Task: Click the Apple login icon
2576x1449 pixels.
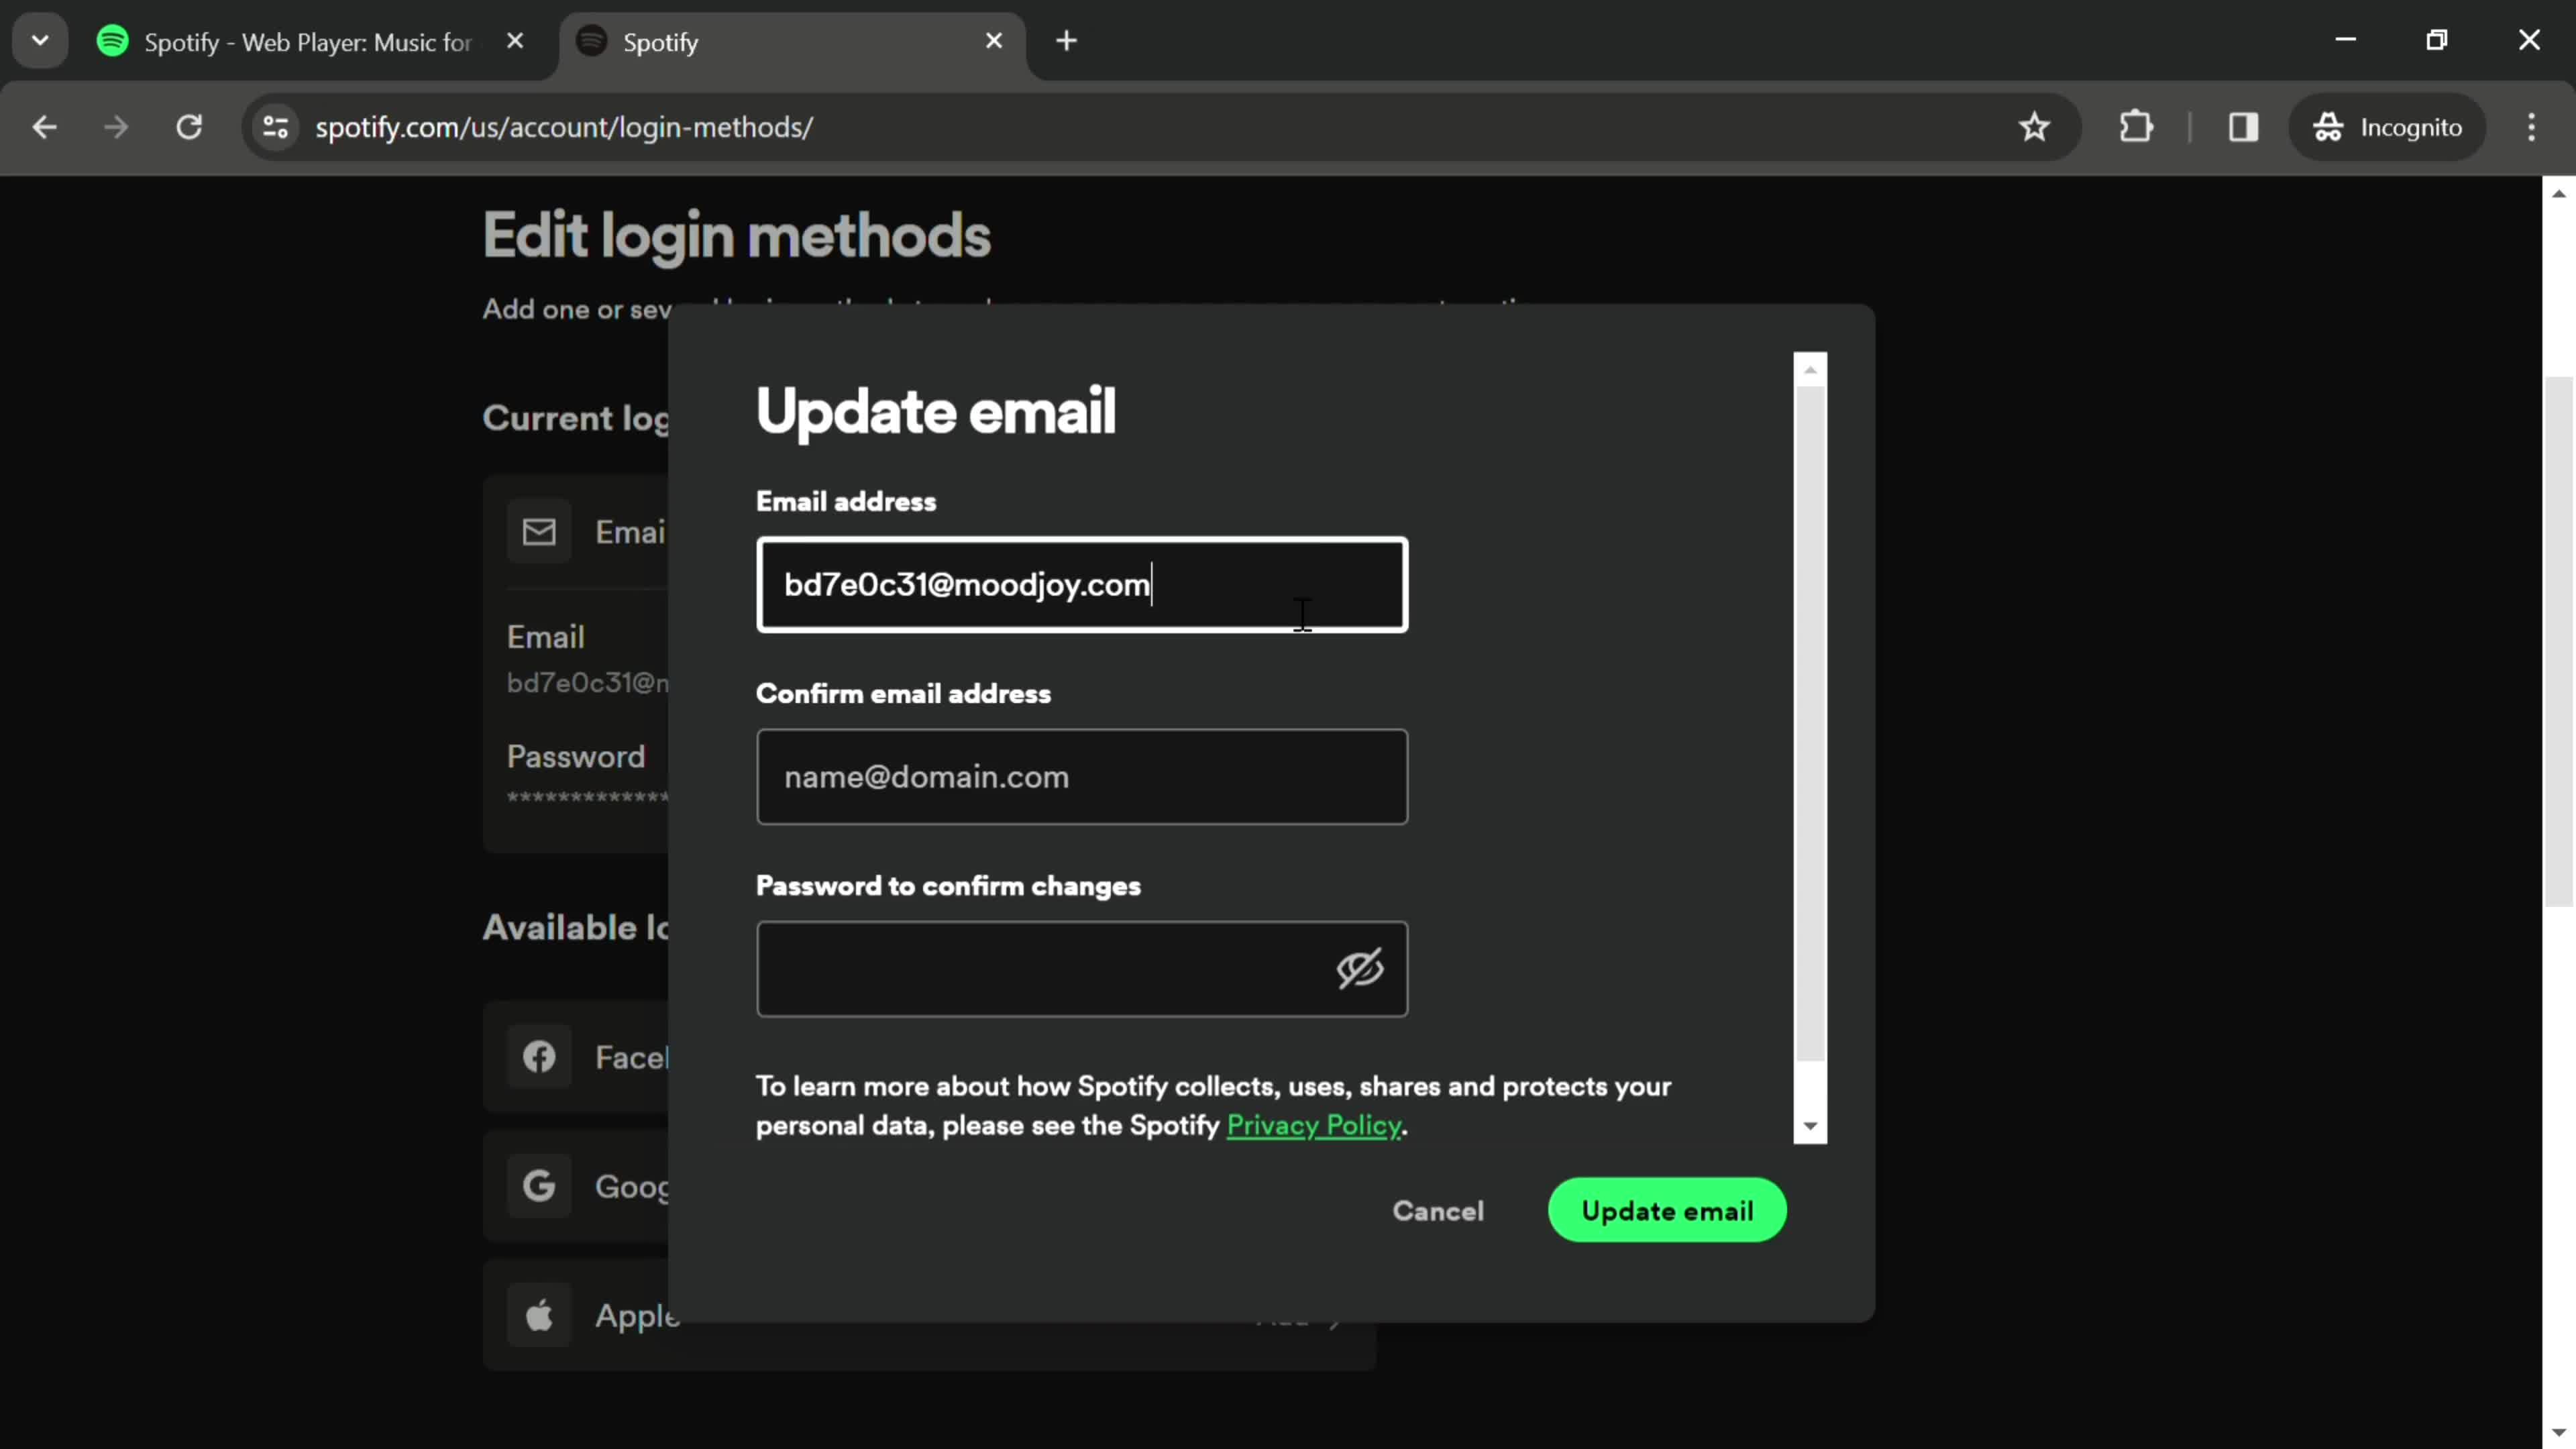Action: coord(538,1315)
